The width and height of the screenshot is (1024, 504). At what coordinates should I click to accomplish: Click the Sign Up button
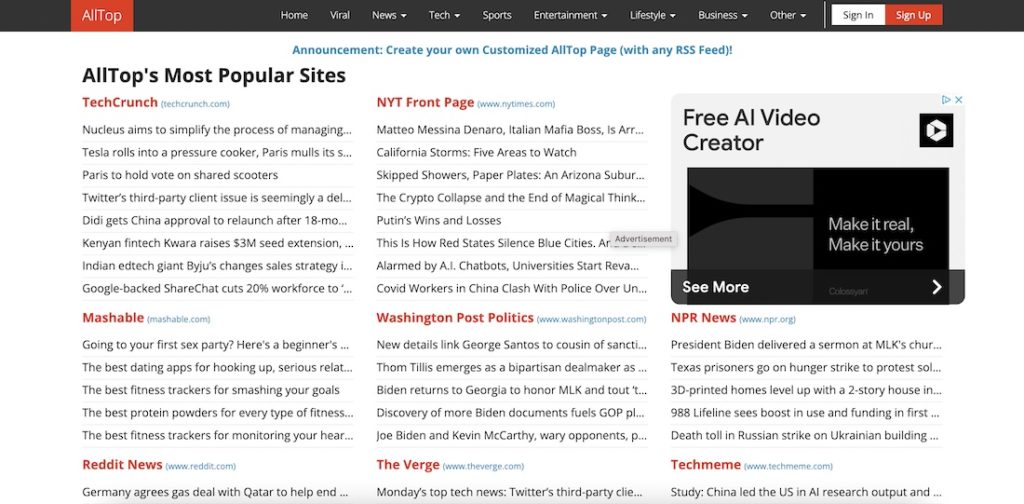point(914,15)
